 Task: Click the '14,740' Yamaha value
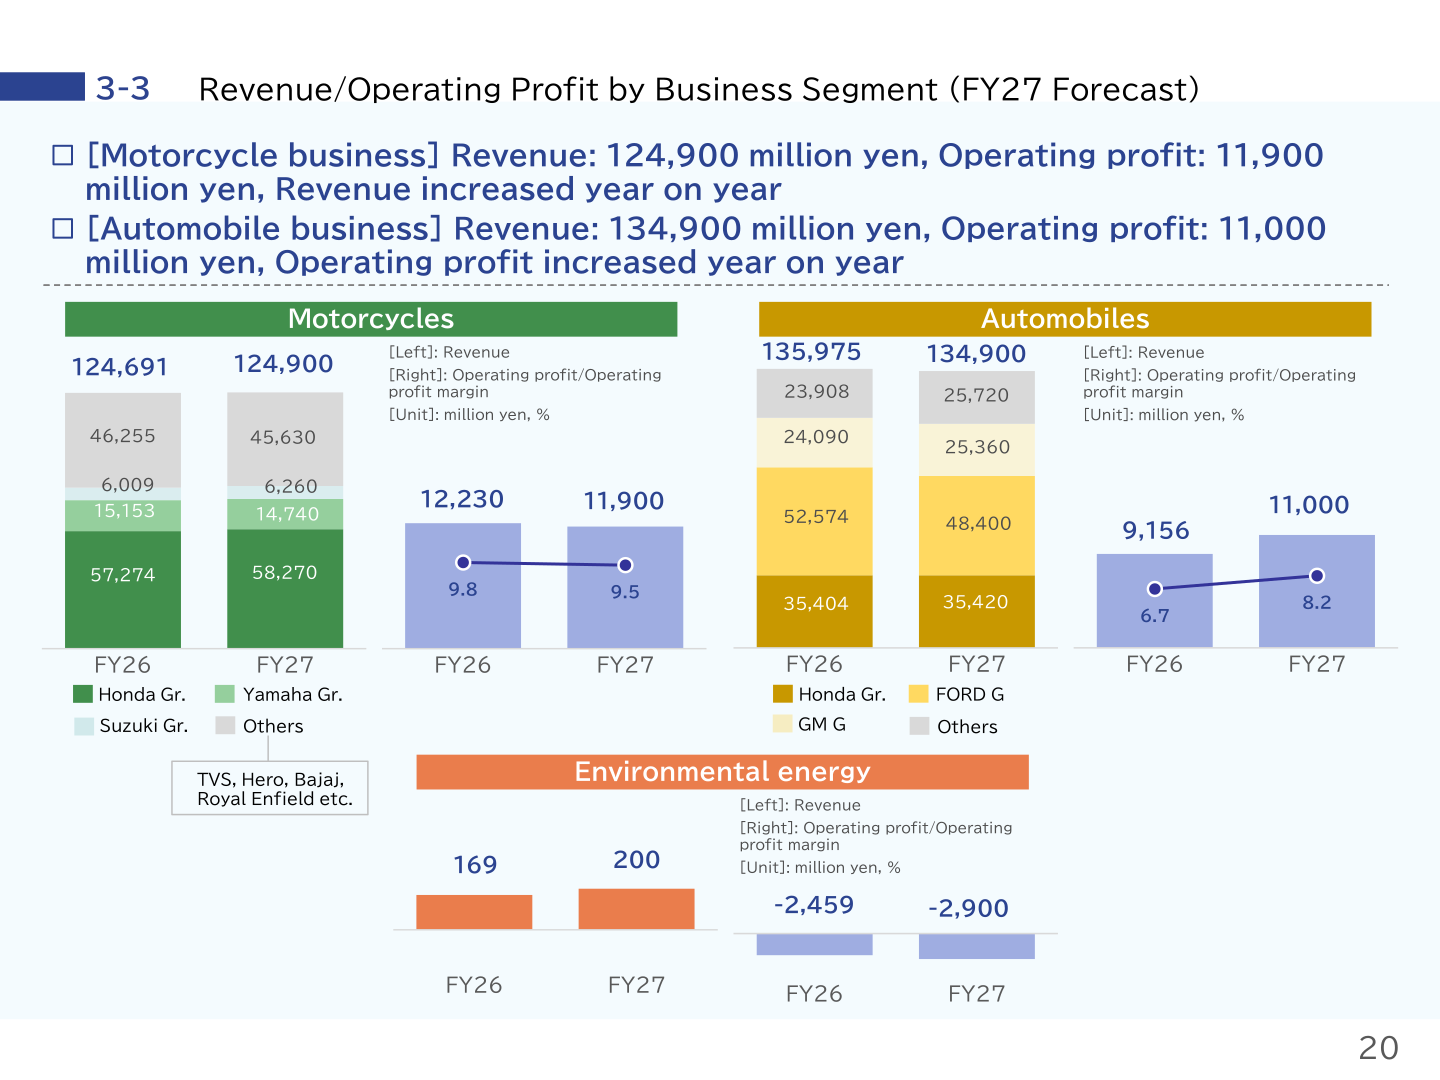tap(288, 514)
